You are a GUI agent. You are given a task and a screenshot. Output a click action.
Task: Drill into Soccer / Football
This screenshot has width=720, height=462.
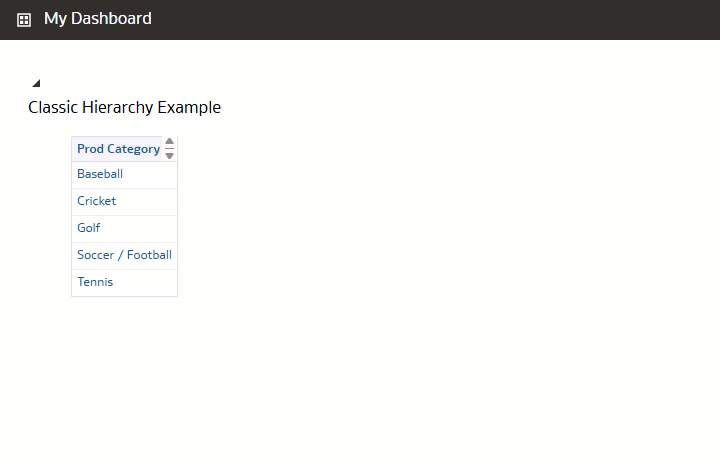[x=124, y=255]
